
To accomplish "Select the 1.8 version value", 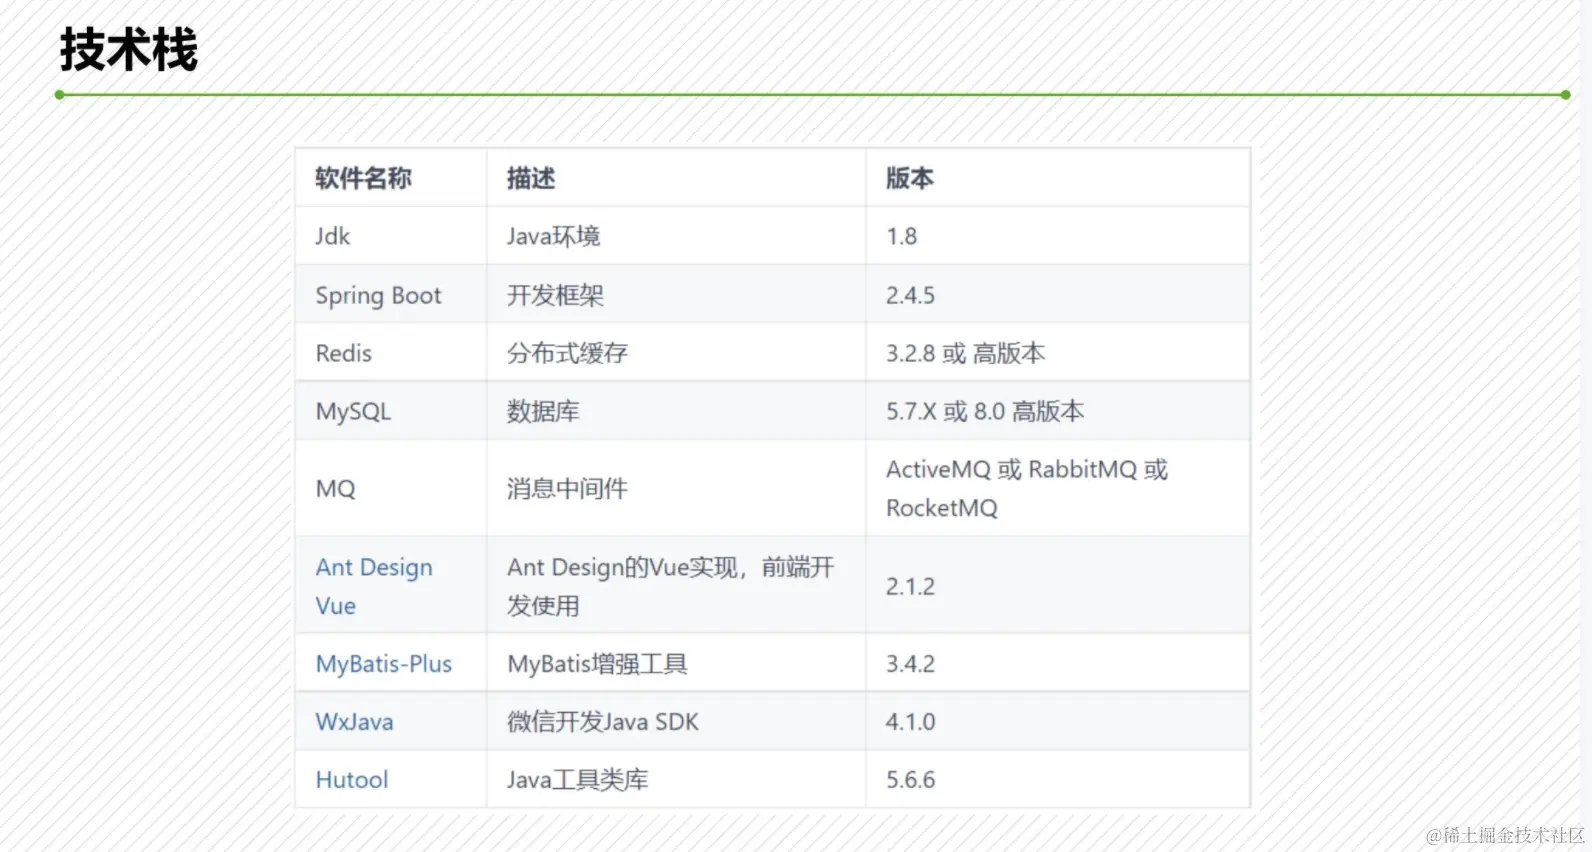I will tap(901, 236).
